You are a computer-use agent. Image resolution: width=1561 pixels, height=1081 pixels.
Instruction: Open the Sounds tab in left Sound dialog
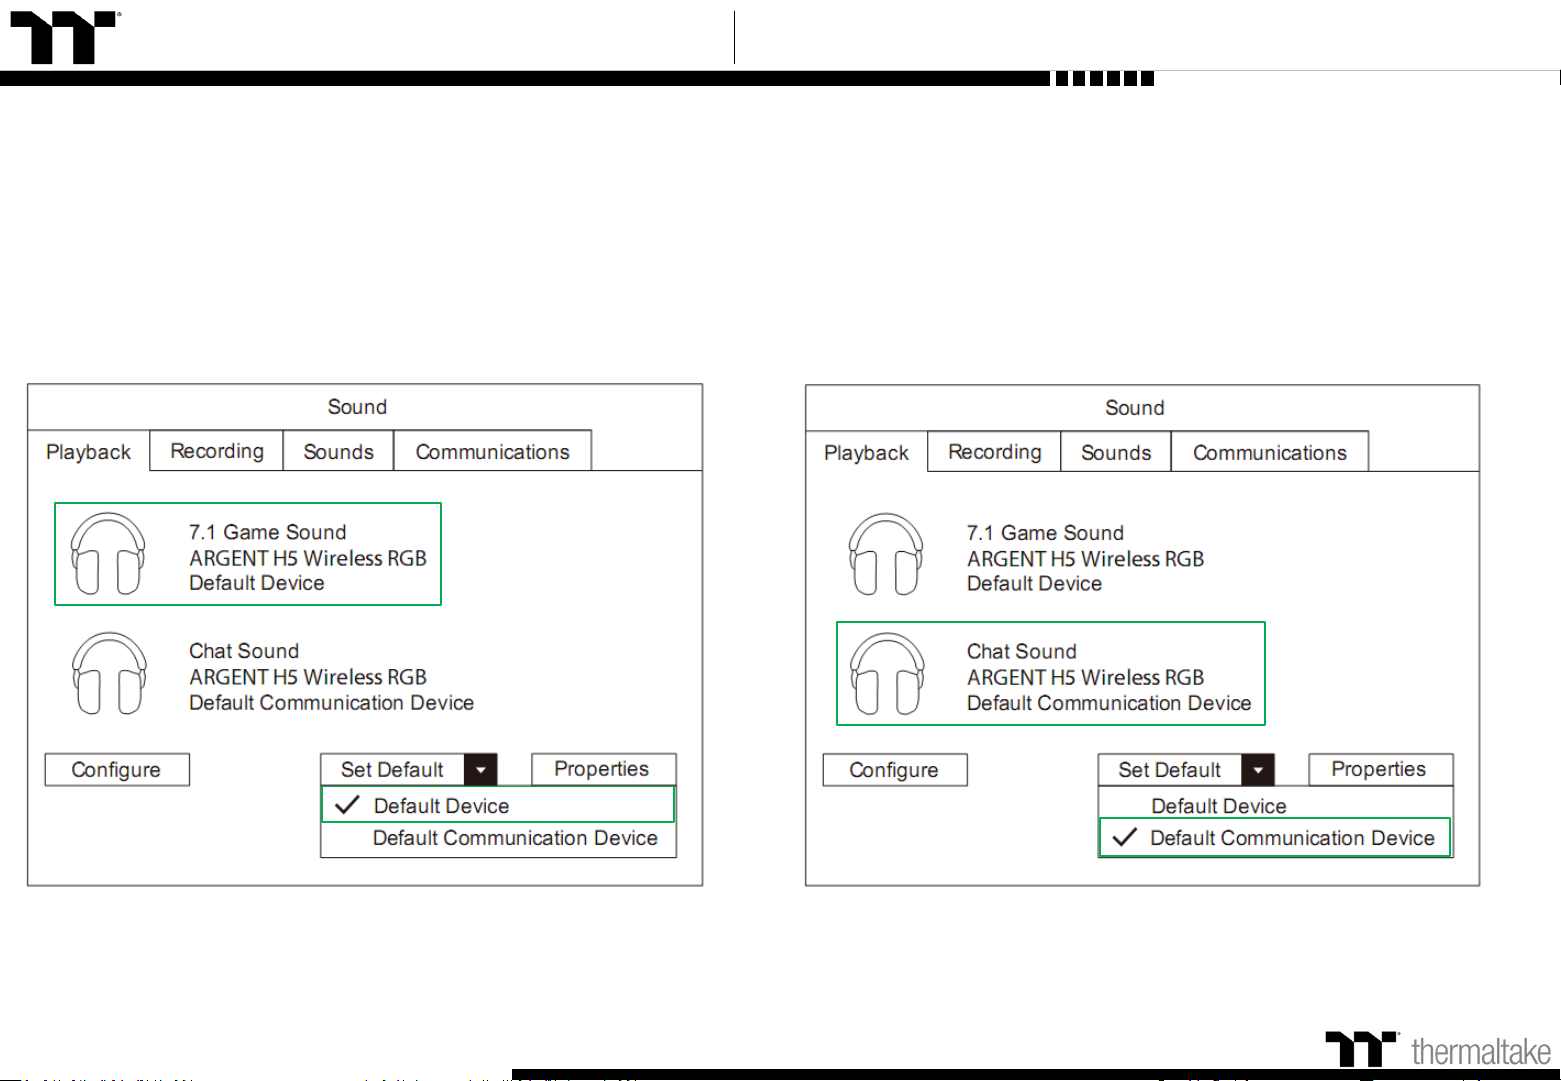click(x=339, y=451)
